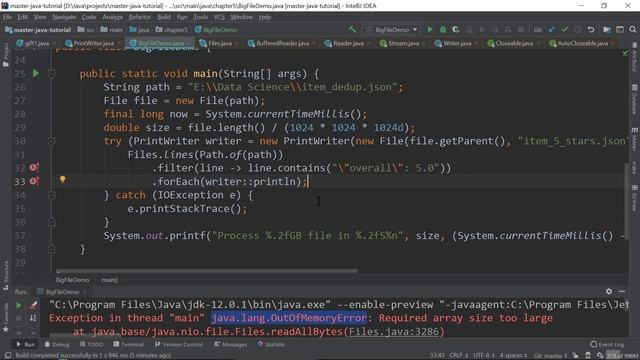Viewport: 640px width, 360px height.
Task: Run with coverage from the toolbar
Action: (456, 29)
